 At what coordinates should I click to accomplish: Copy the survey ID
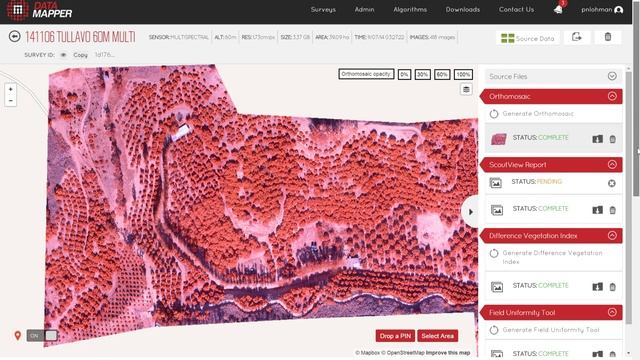point(80,55)
